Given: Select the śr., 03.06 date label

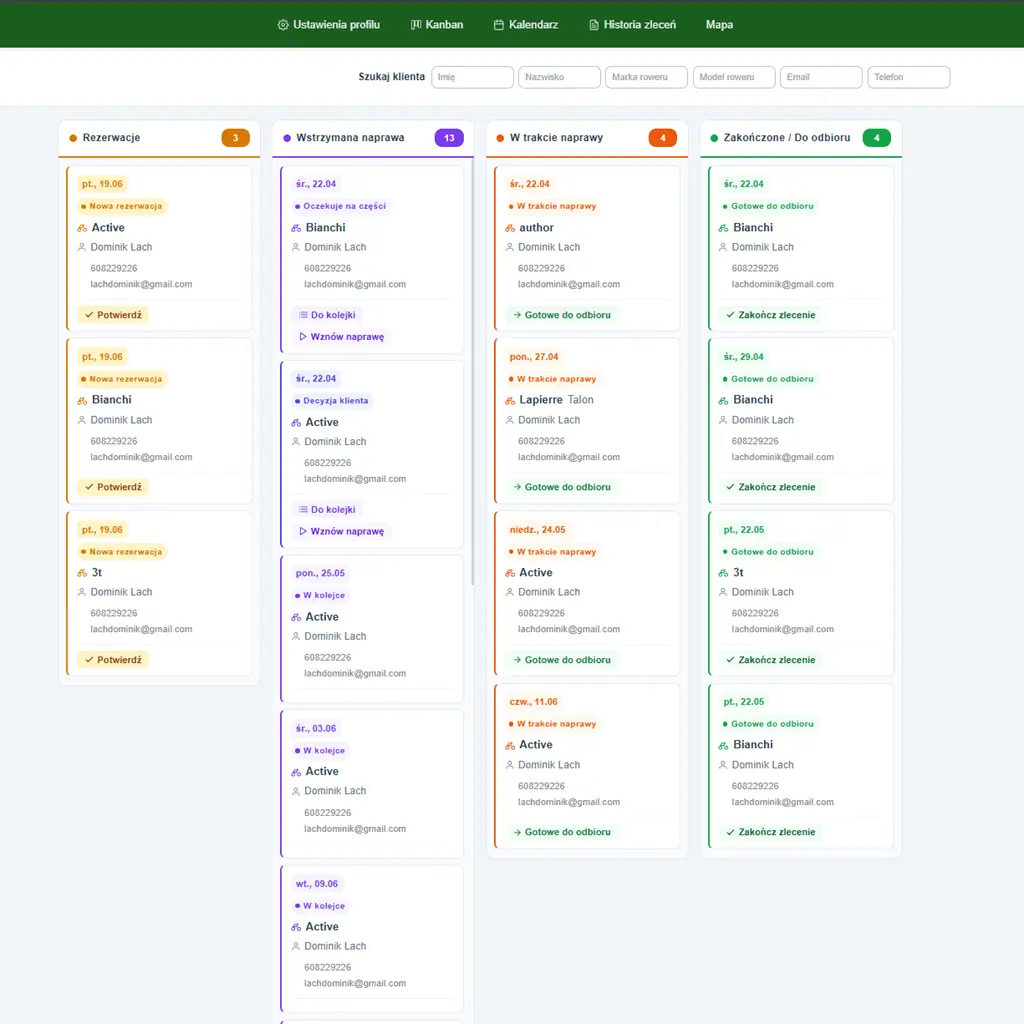Looking at the screenshot, I should point(315,729).
